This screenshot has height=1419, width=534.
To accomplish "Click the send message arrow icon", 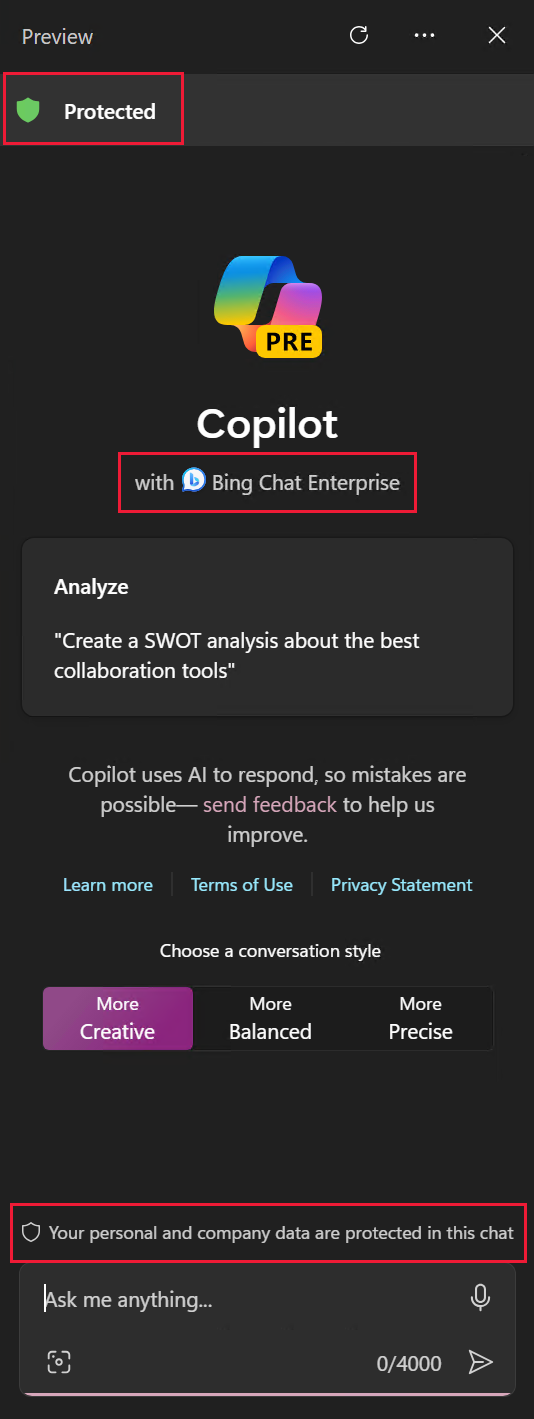I will [481, 1362].
